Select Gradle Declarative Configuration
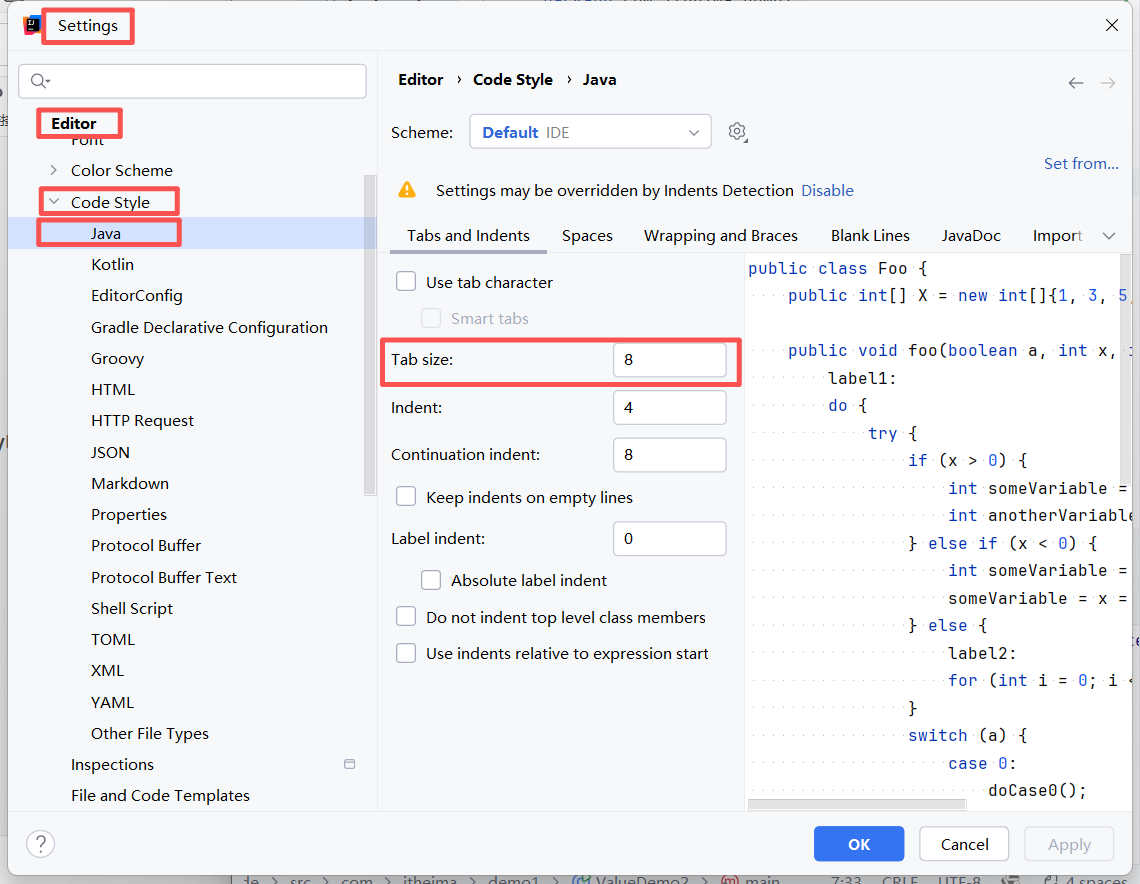 (209, 328)
